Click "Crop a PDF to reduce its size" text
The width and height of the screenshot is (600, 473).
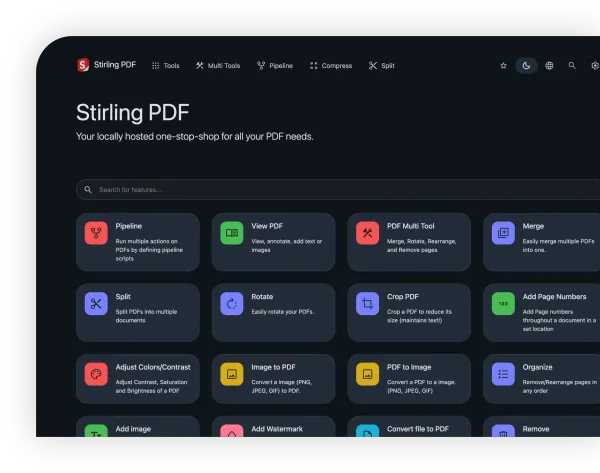pyautogui.click(x=419, y=316)
